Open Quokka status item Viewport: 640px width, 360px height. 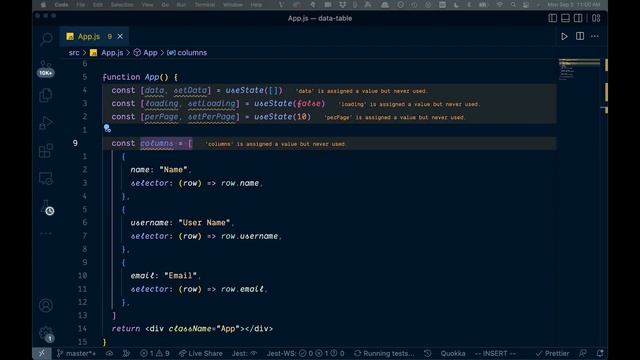(453, 353)
